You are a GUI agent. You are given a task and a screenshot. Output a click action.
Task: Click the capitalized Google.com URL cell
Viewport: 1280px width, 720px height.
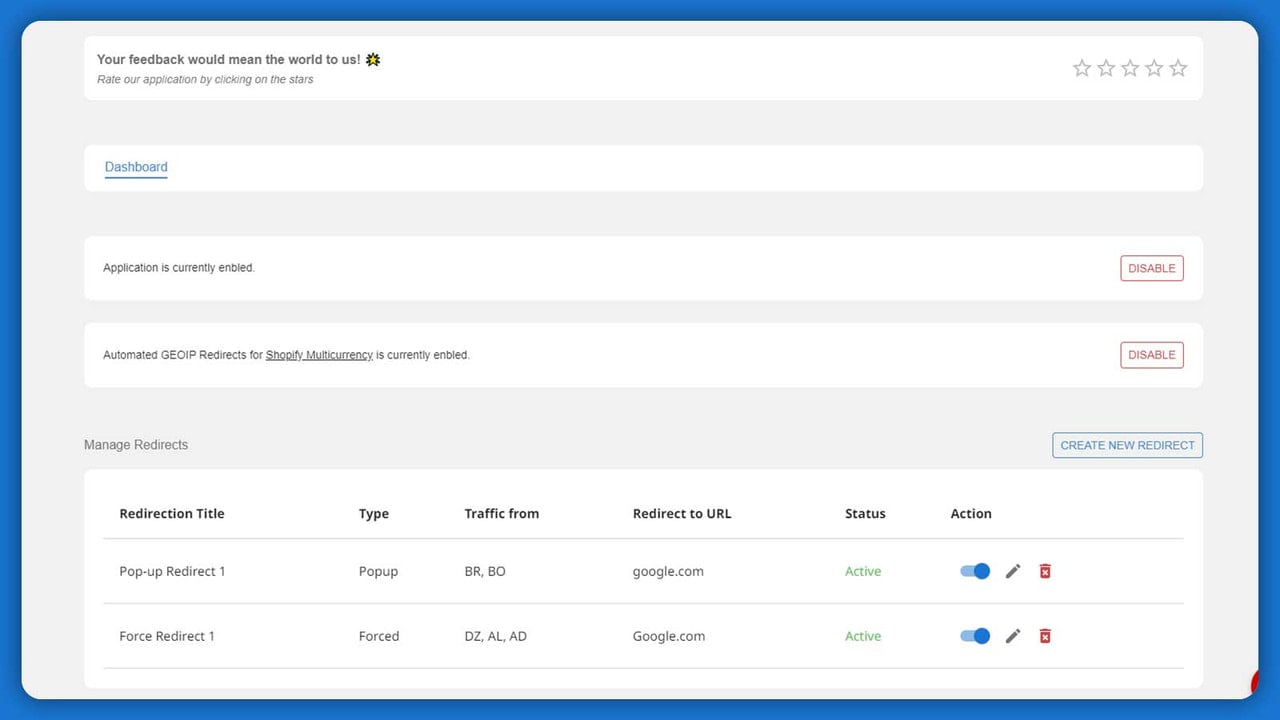tap(669, 636)
